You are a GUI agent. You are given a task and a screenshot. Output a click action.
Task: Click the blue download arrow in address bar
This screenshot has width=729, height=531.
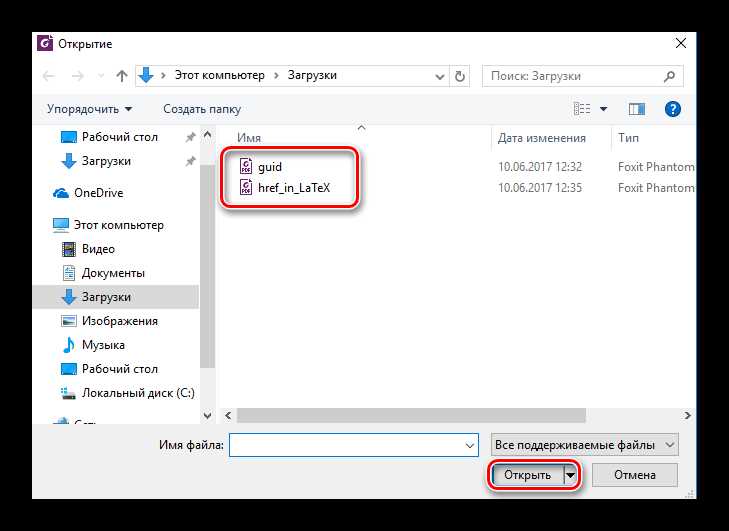pyautogui.click(x=146, y=75)
